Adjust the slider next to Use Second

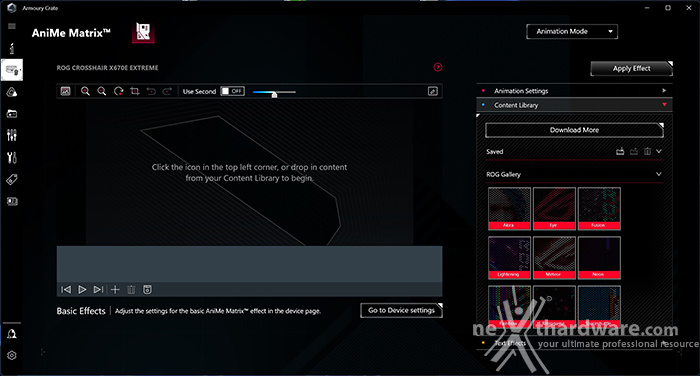[274, 93]
